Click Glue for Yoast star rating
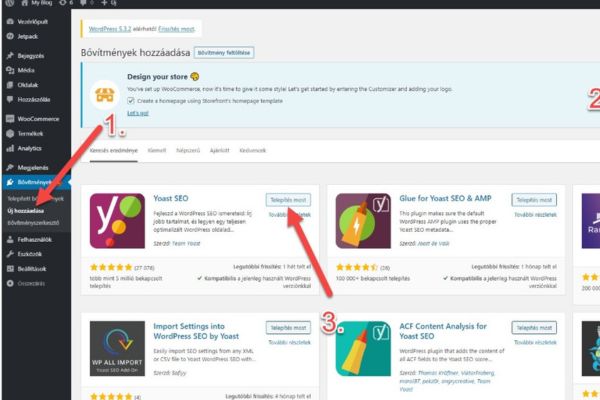The image size is (600, 400). pos(357,267)
